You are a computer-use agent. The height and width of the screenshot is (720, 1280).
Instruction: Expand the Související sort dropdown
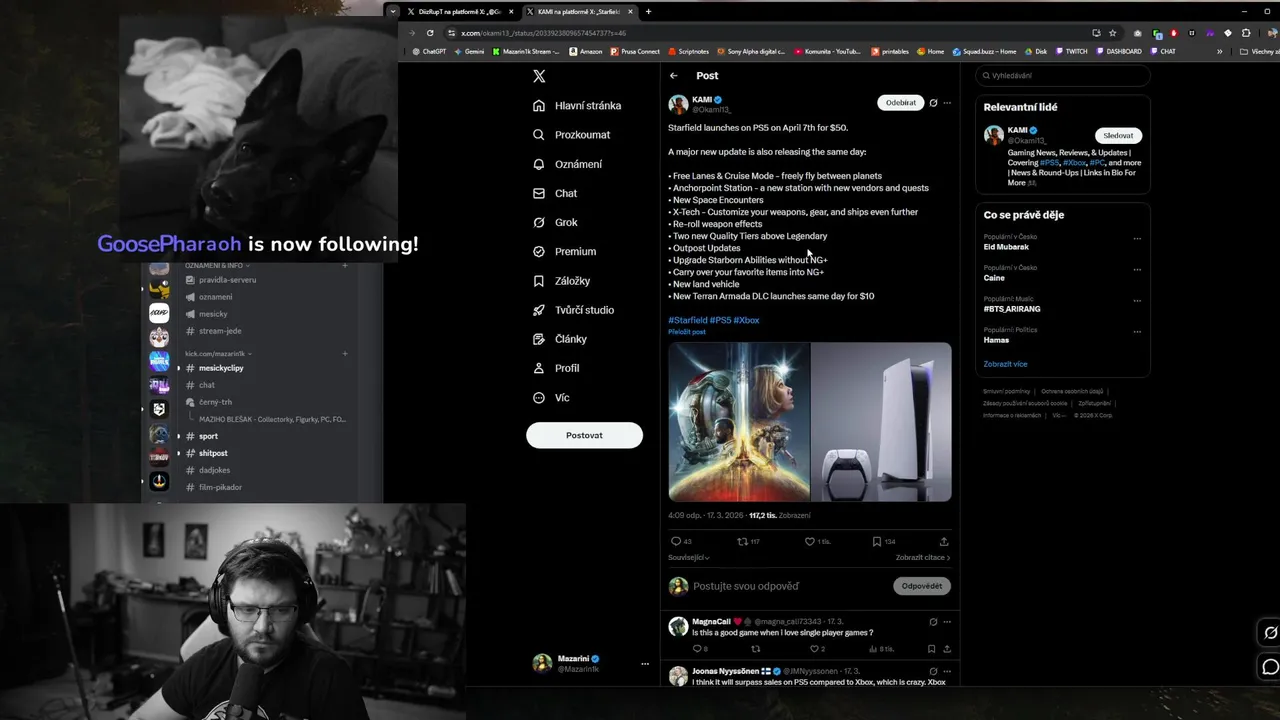(x=689, y=558)
